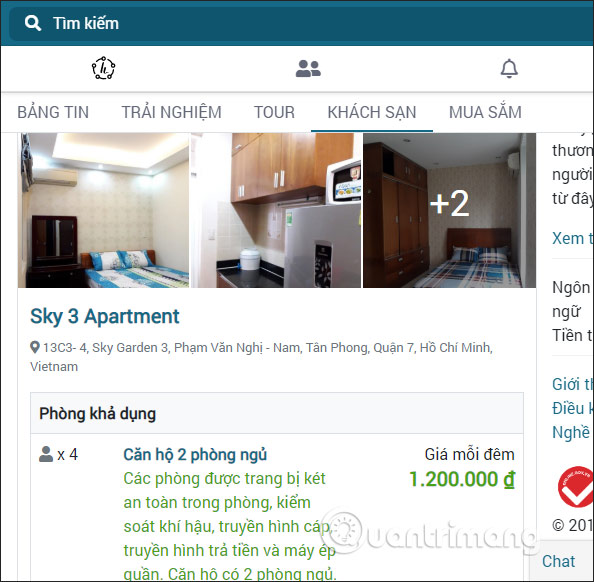Click the search magnifier icon

33,23
